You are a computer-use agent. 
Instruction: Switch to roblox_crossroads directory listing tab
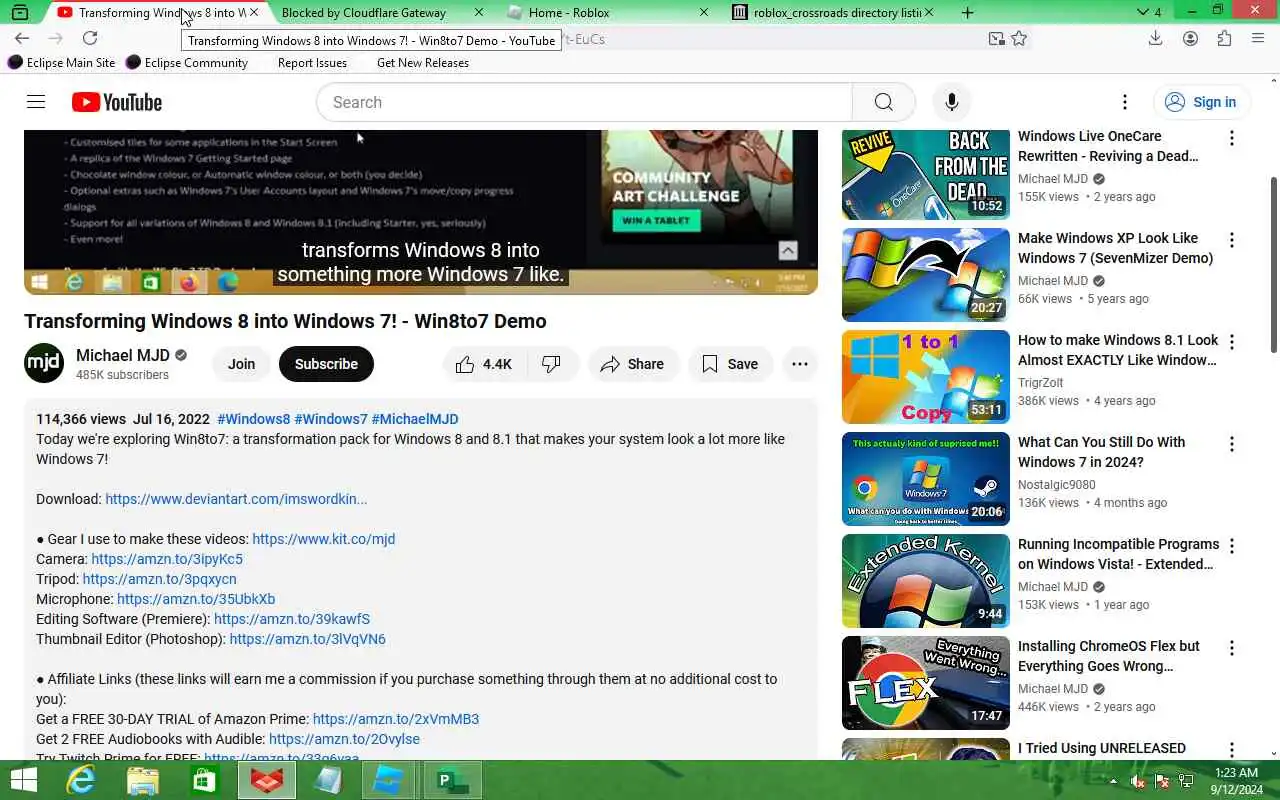click(x=833, y=12)
